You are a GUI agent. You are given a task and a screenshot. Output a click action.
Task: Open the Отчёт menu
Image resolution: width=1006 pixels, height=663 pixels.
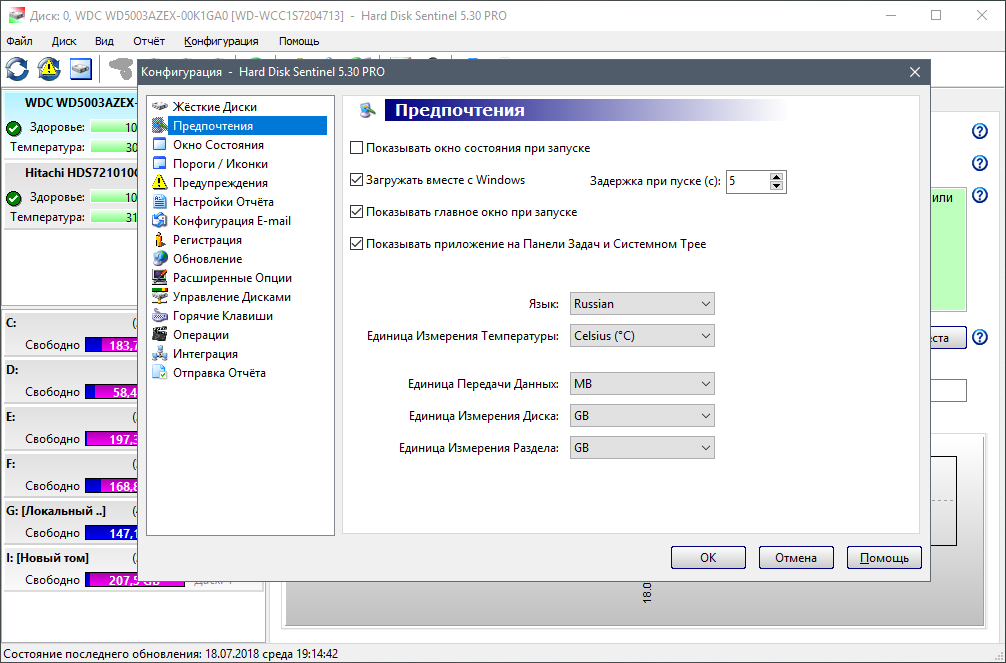click(149, 41)
